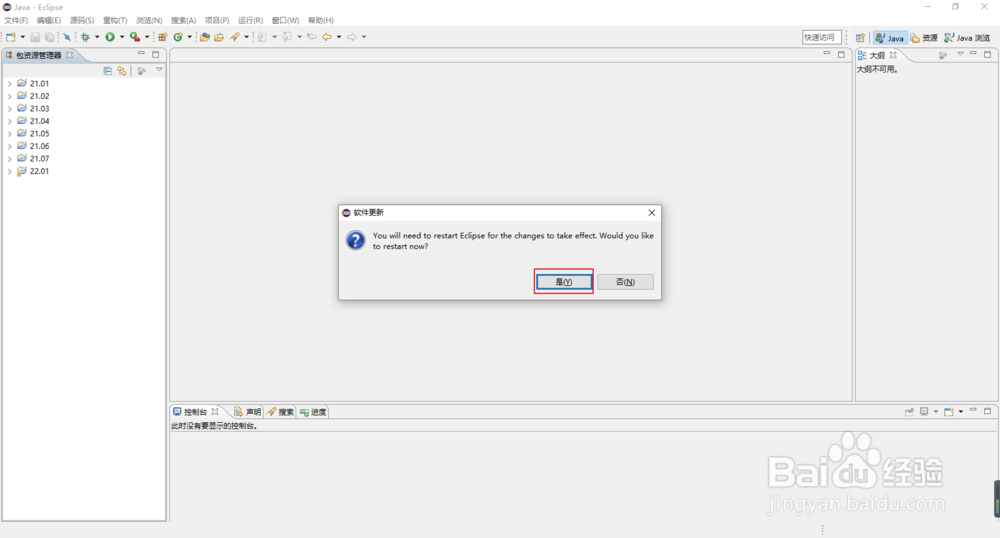Click the Open Perspective icon
This screenshot has width=1000, height=538.
coord(860,38)
